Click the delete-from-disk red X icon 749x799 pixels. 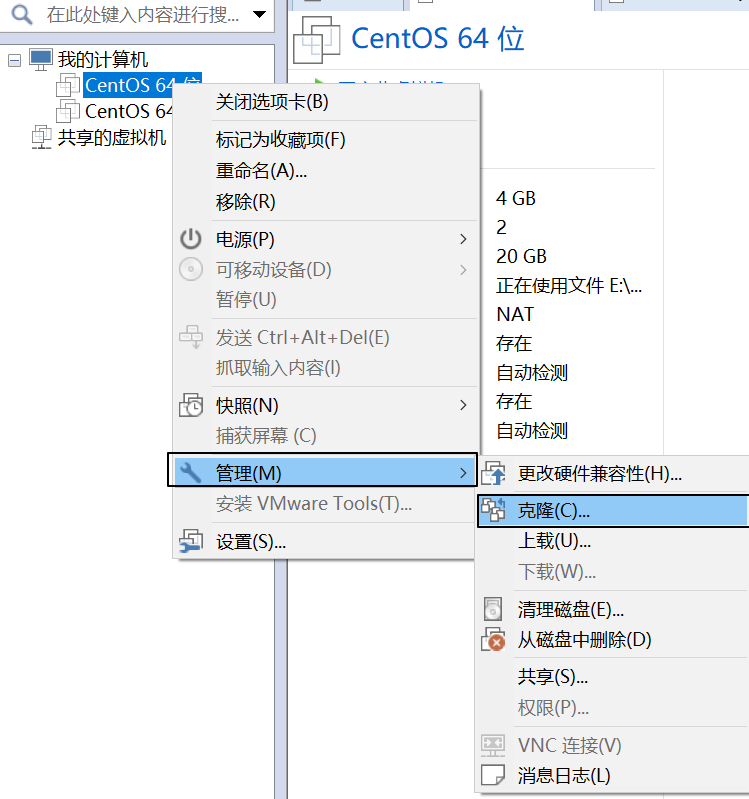pos(494,640)
